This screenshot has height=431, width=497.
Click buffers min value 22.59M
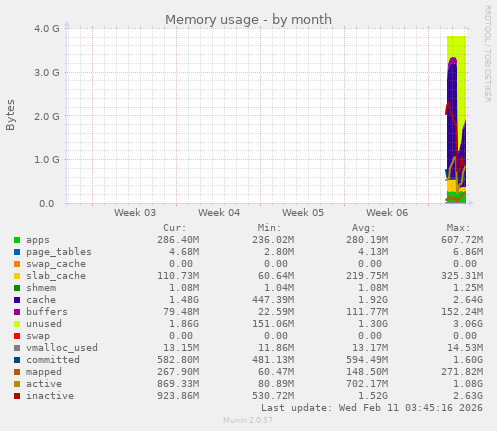coord(276,312)
